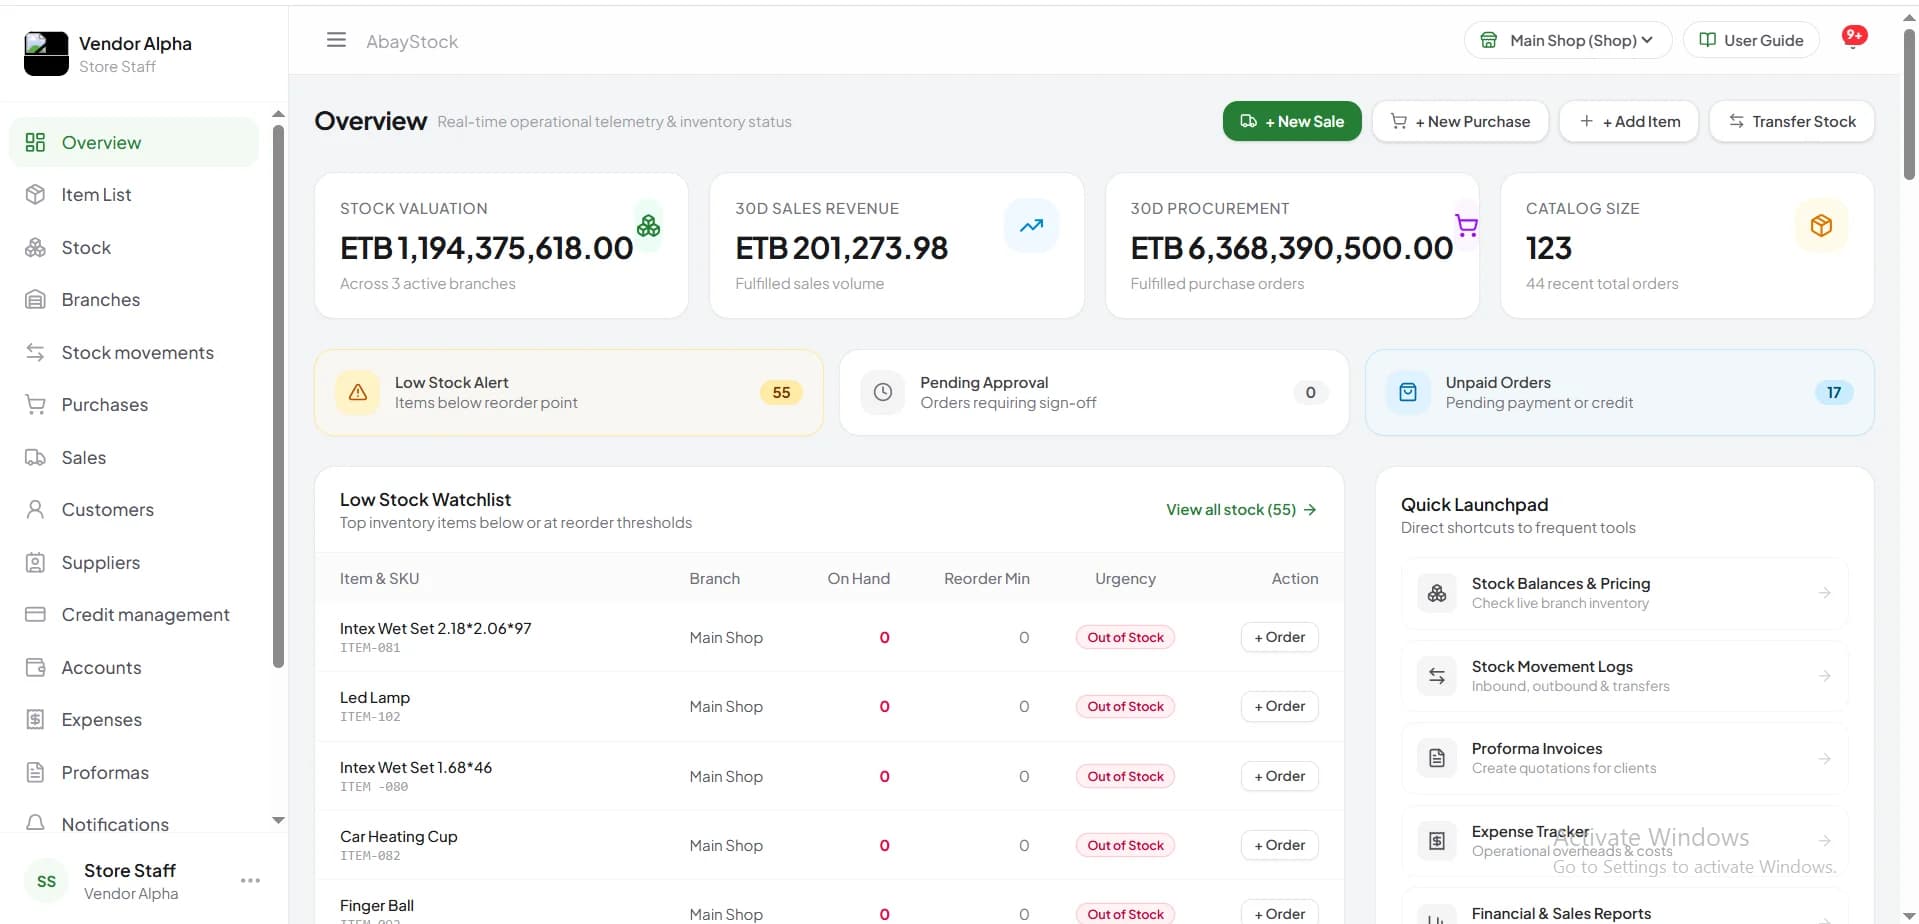Image resolution: width=1919 pixels, height=924 pixels.
Task: Select Overview in the sidebar menu
Action: tap(134, 142)
